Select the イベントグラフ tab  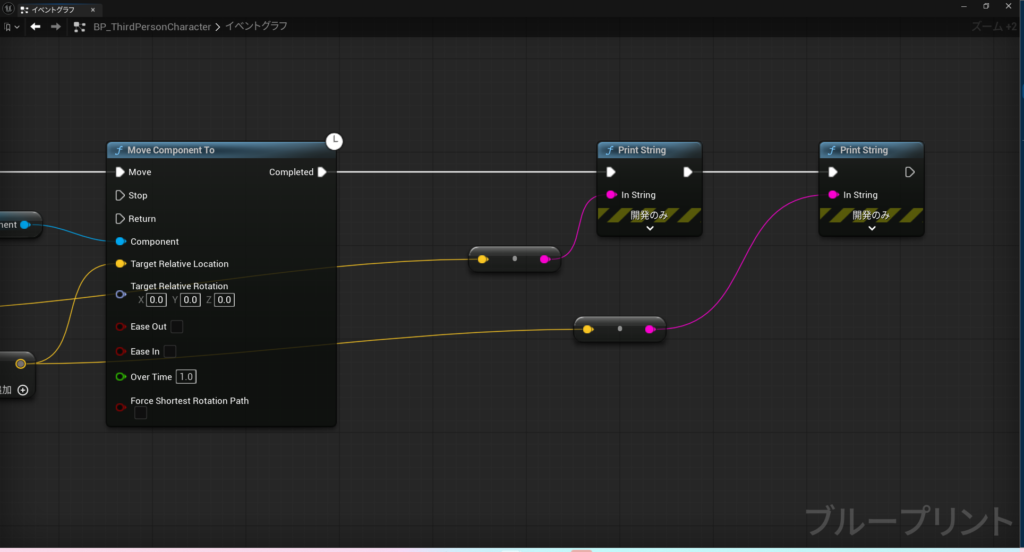click(53, 8)
